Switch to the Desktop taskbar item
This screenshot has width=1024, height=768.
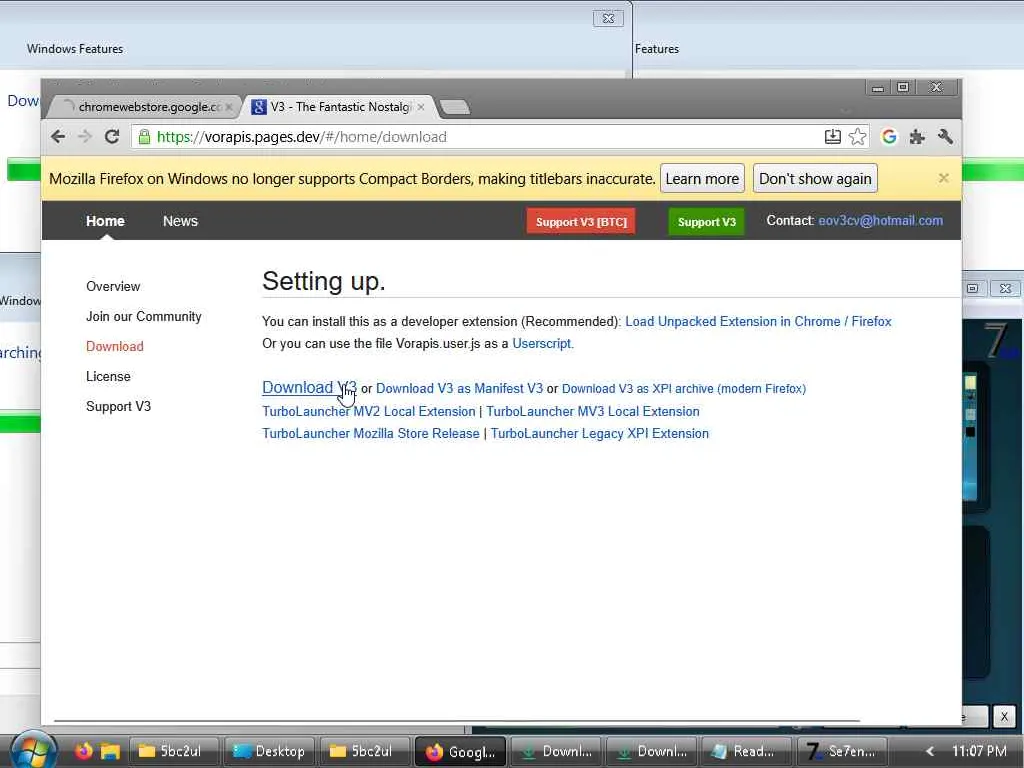[269, 751]
